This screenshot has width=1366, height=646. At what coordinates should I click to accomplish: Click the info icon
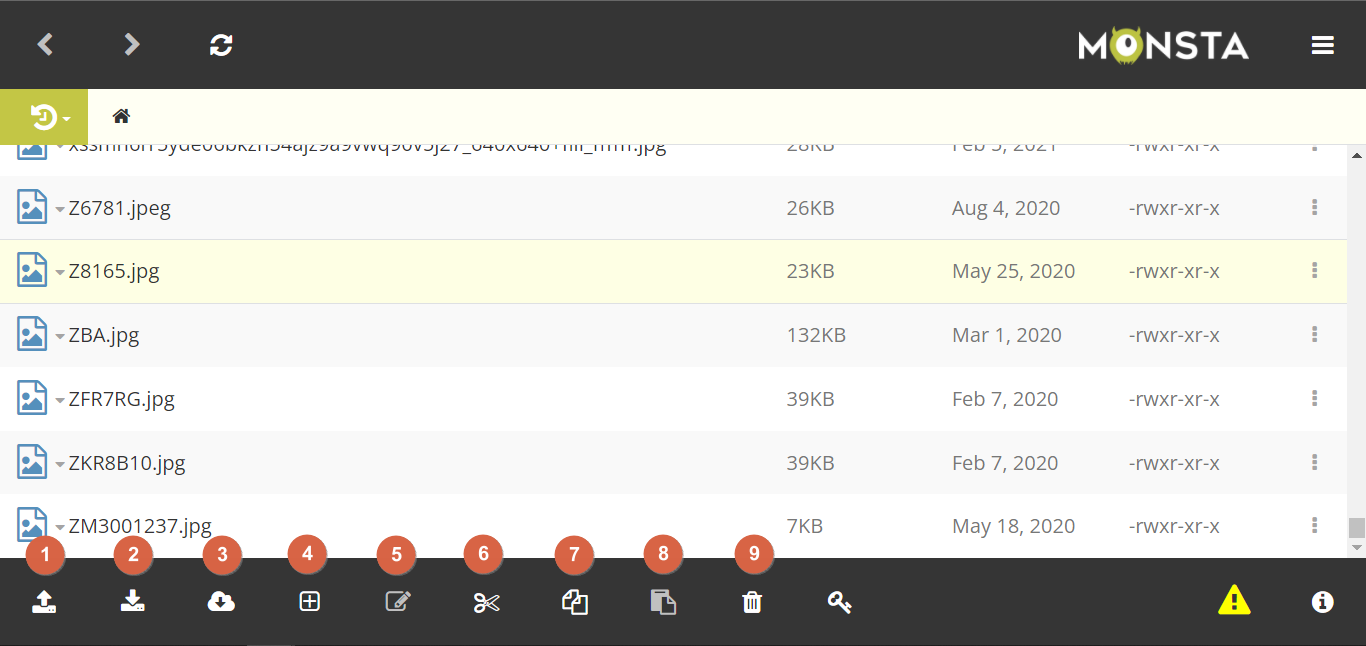pyautogui.click(x=1323, y=602)
